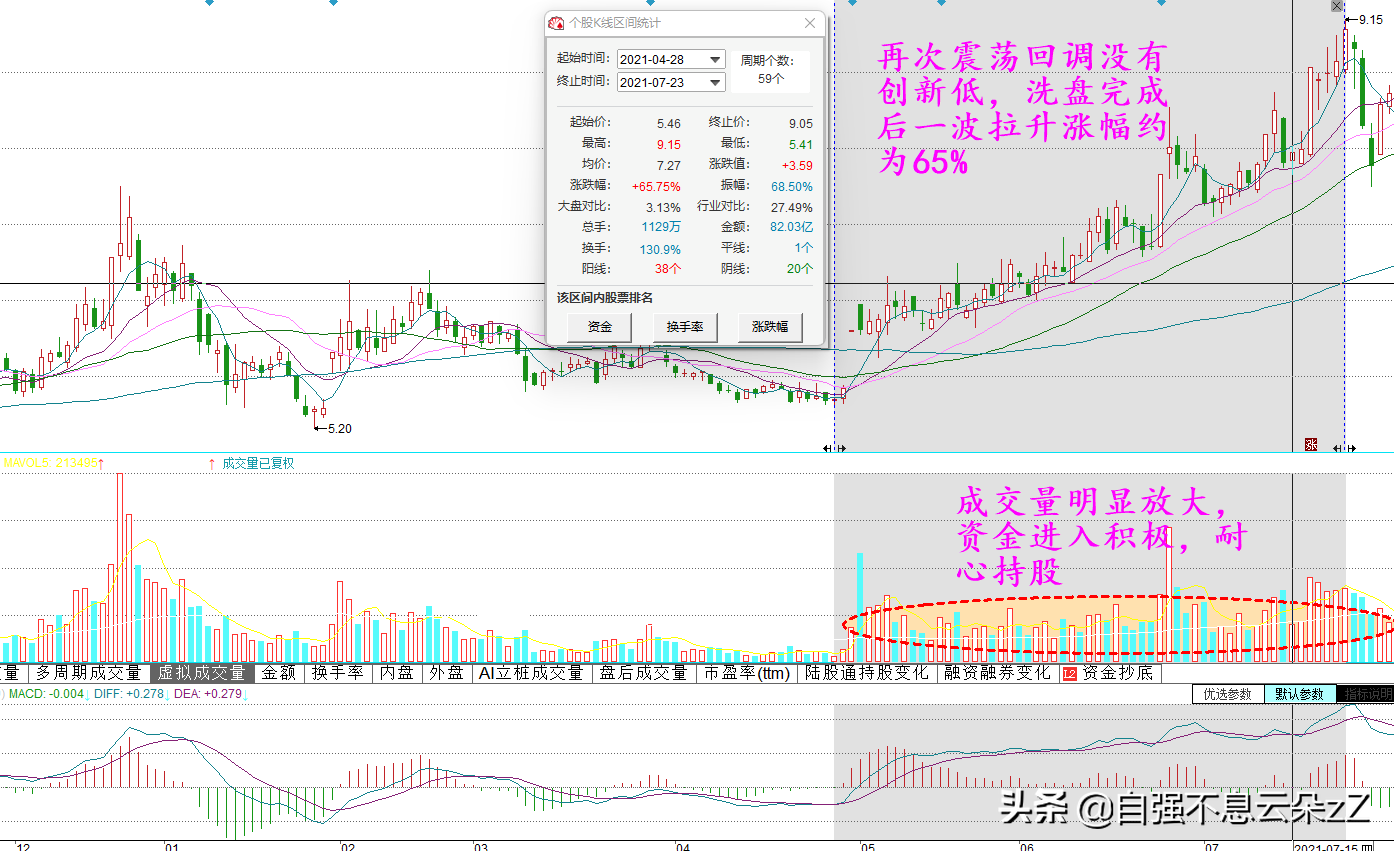The width and height of the screenshot is (1394, 851).
Task: Switch to the 内盘 indicator tab
Action: 396,673
